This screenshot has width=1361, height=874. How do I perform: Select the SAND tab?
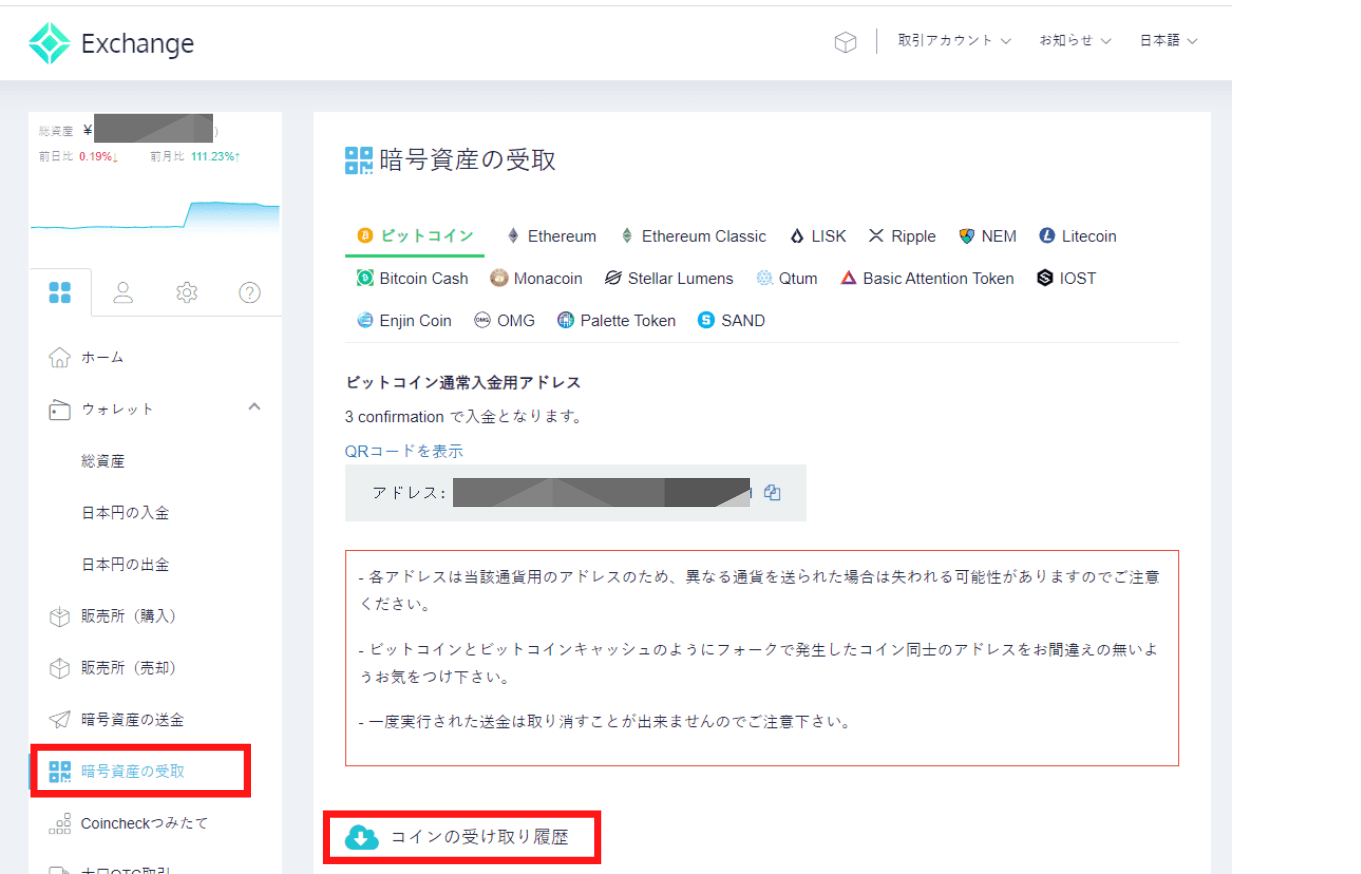(731, 320)
